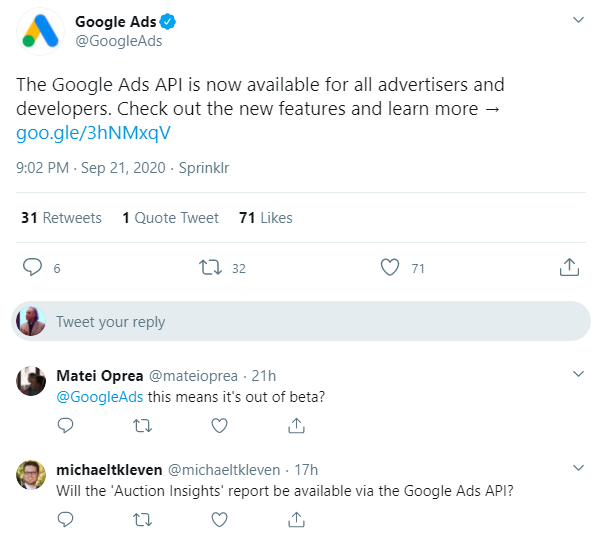Like michaeltkleven's reply
This screenshot has width=610, height=546.
click(x=219, y=519)
